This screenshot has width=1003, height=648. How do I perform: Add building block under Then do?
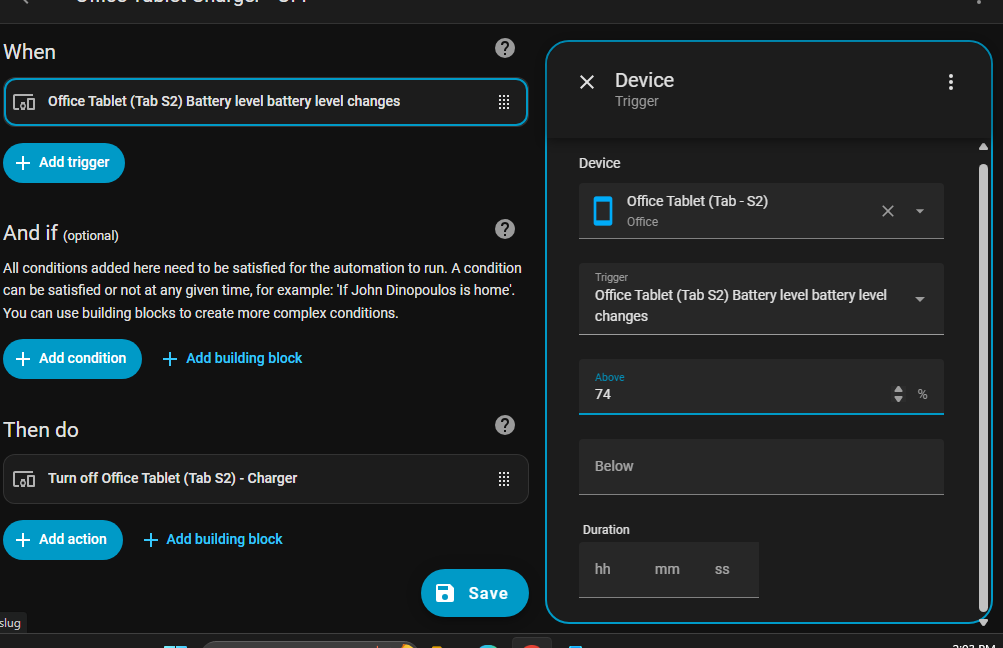click(x=213, y=539)
